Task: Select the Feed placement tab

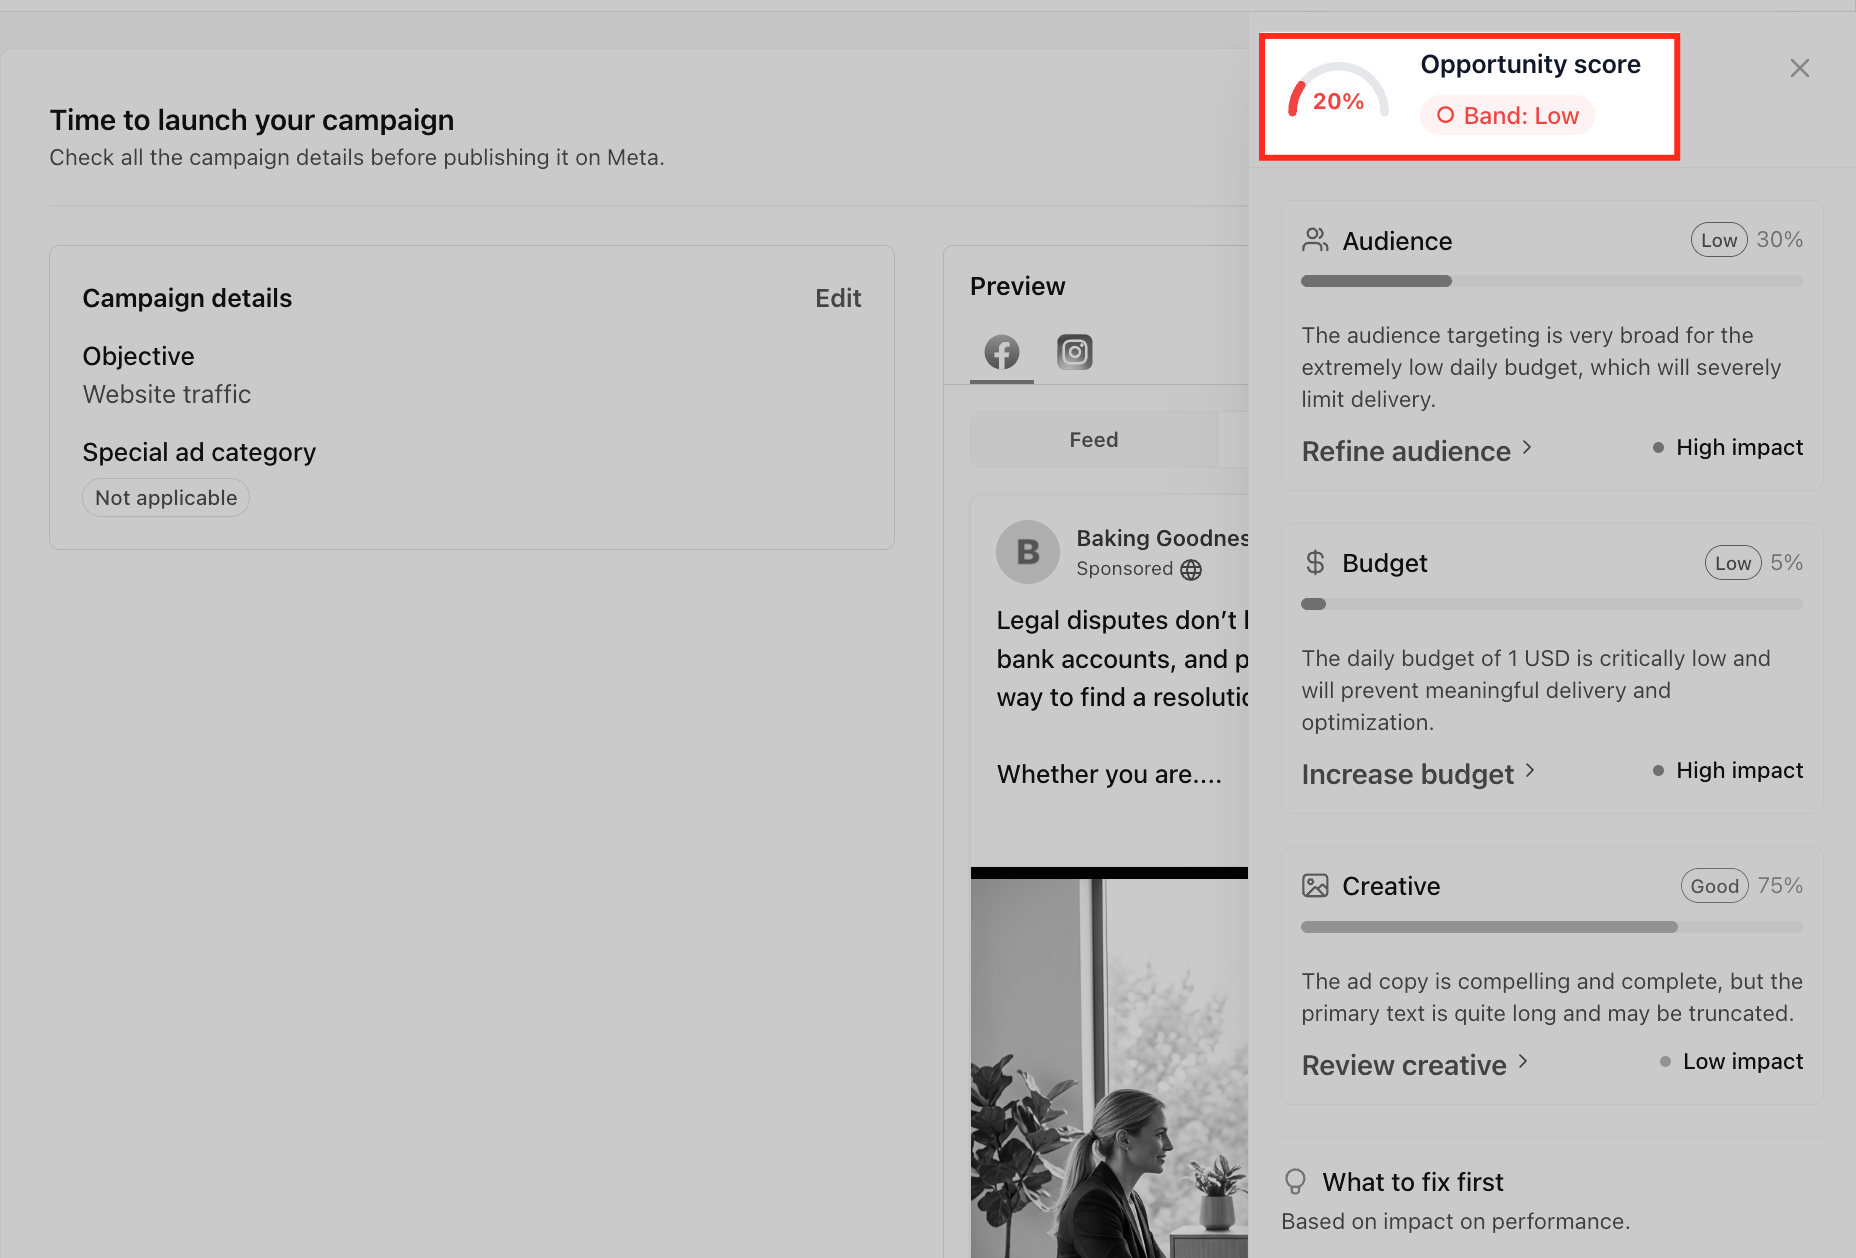Action: point(1094,440)
